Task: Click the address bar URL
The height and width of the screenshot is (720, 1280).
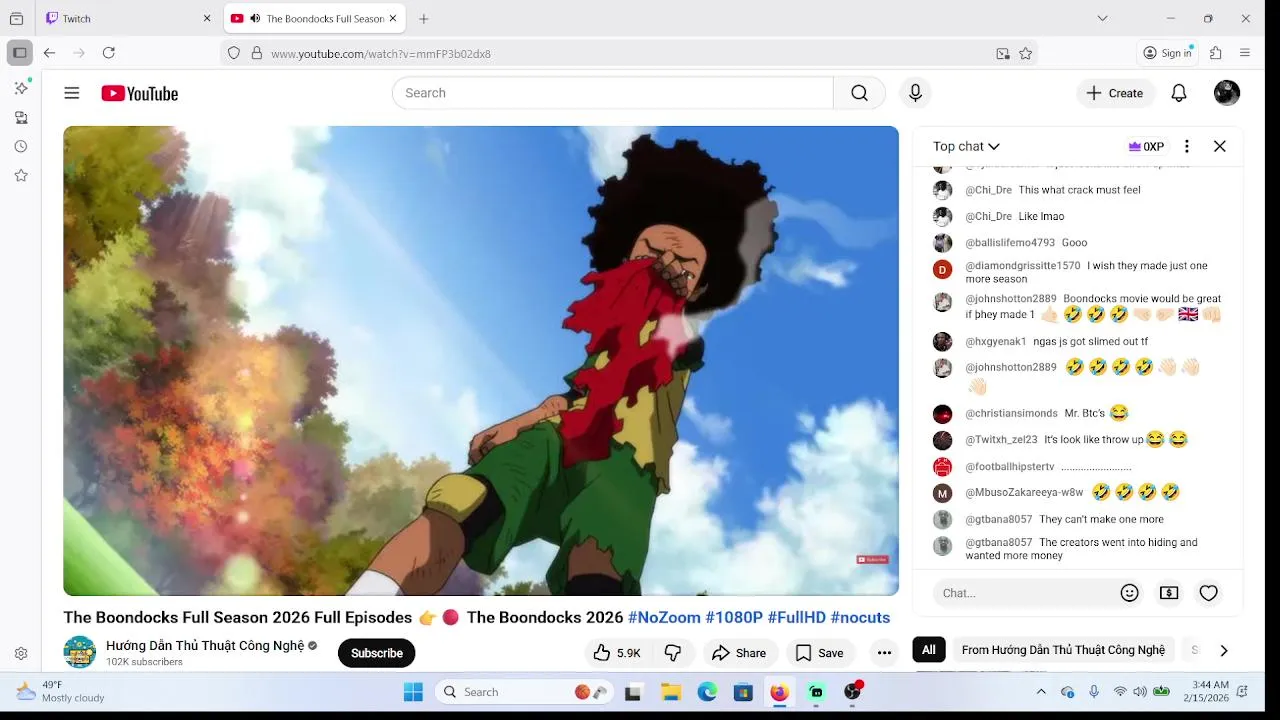Action: [381, 54]
